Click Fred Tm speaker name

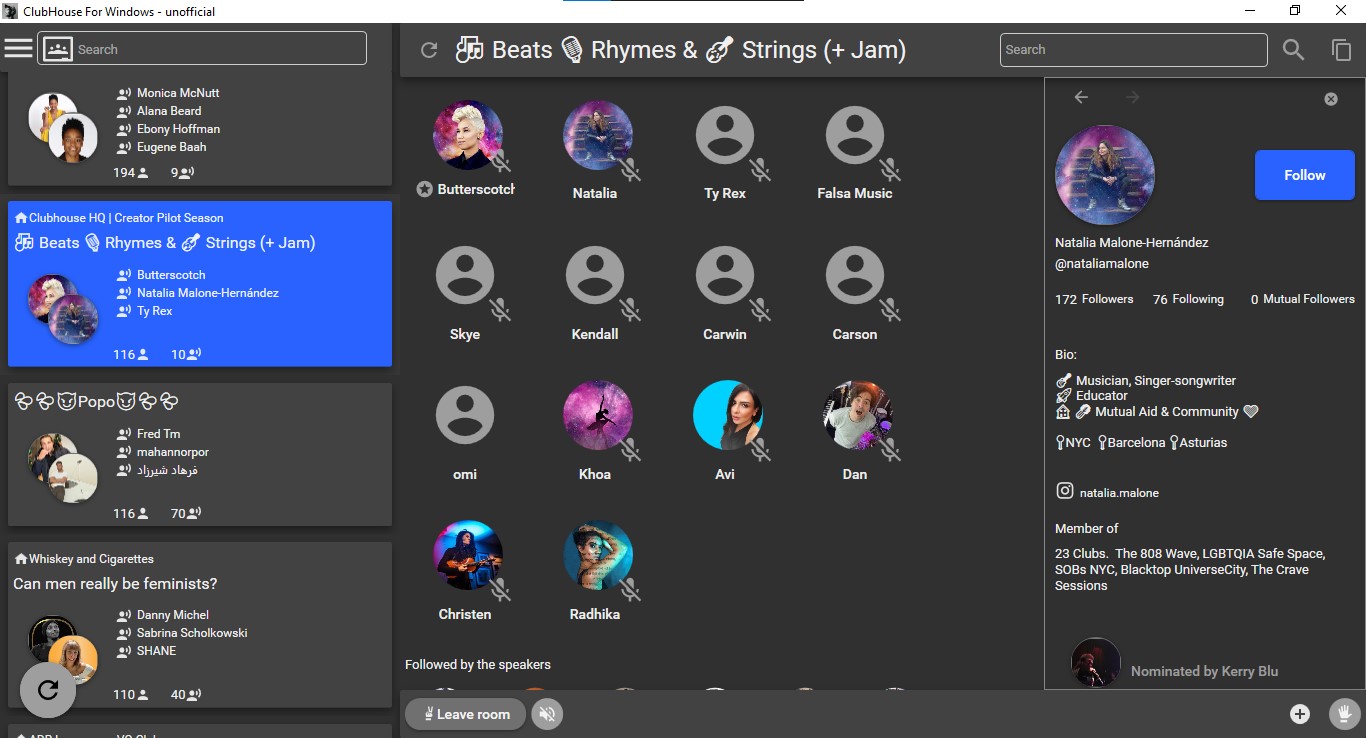tap(159, 434)
